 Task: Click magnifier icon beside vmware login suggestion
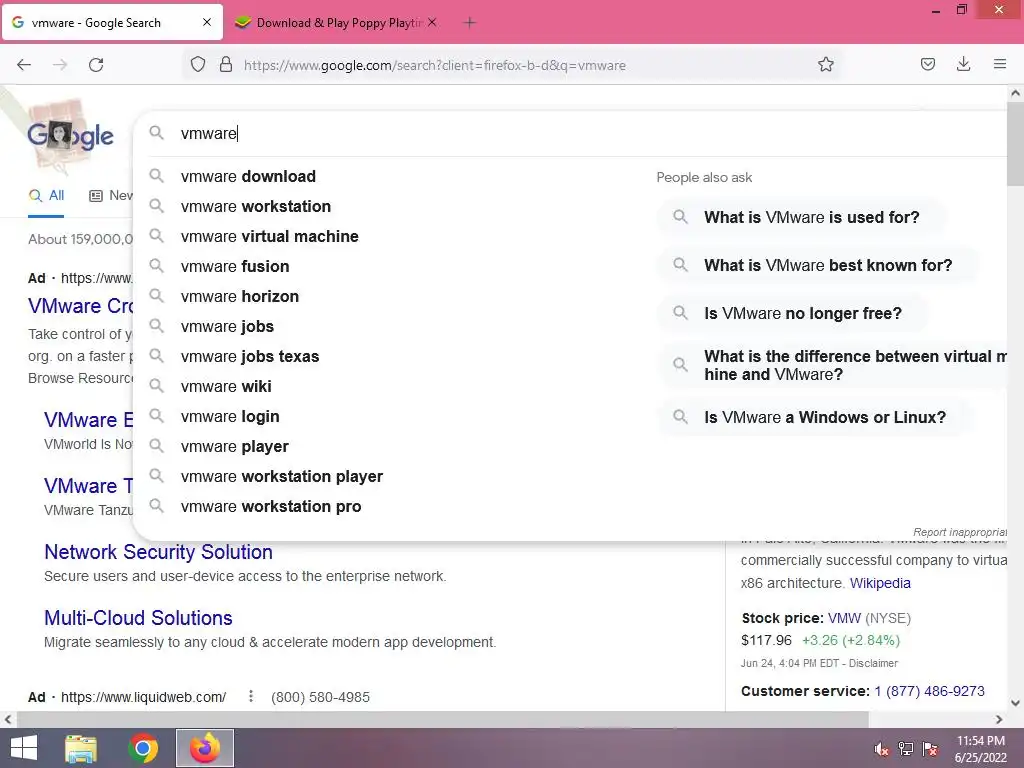point(156,415)
